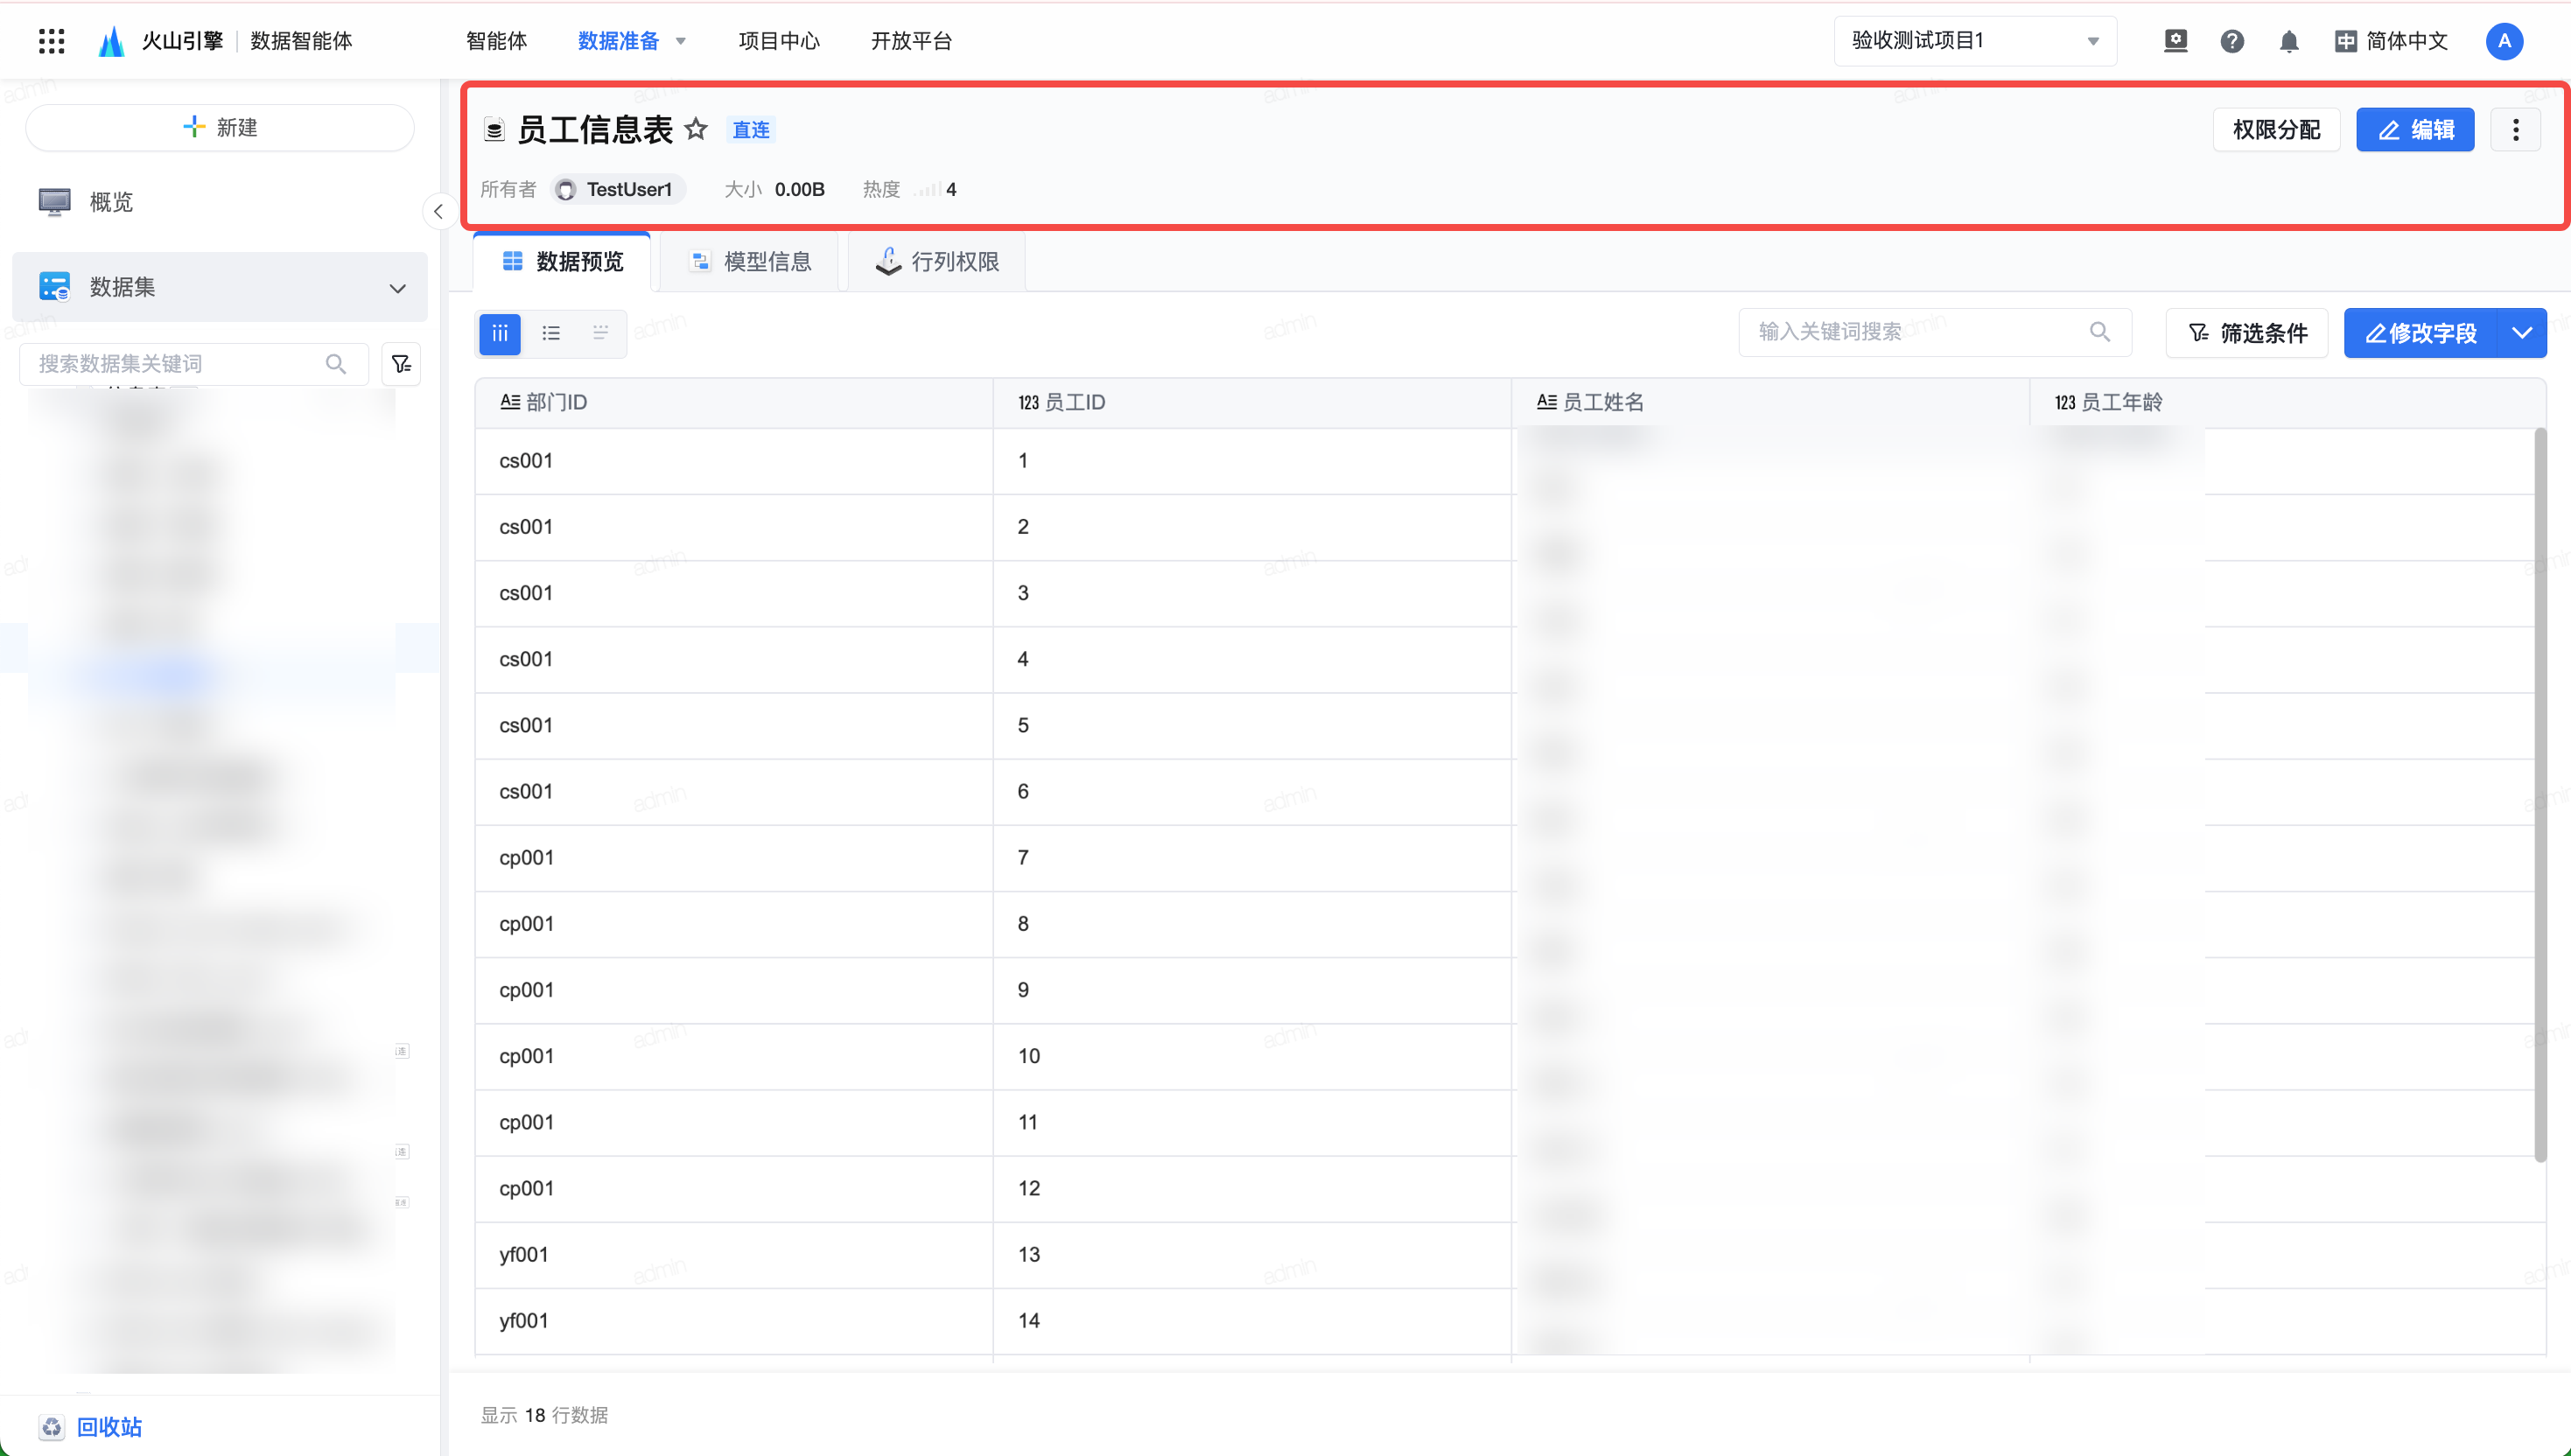Viewport: 2571px width, 1456px height.
Task: Open the help question mark icon
Action: 2231,41
